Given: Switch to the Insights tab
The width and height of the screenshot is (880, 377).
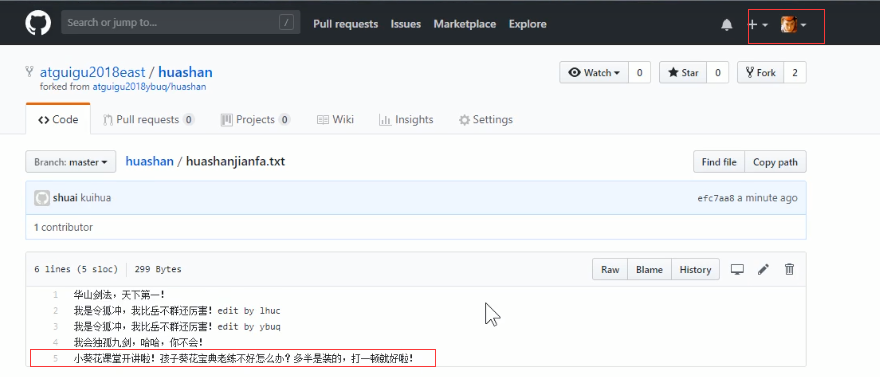Looking at the screenshot, I should [x=406, y=119].
